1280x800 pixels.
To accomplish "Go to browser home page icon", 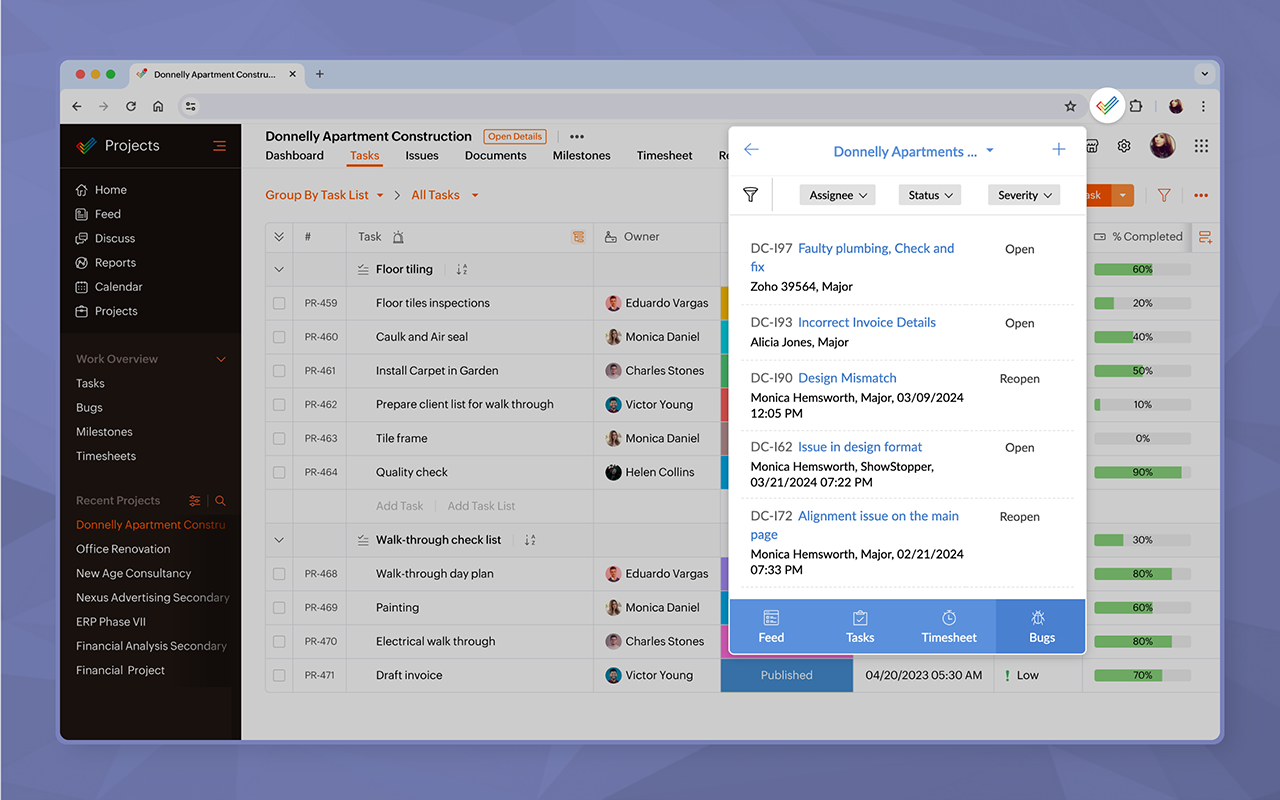I will 158,106.
